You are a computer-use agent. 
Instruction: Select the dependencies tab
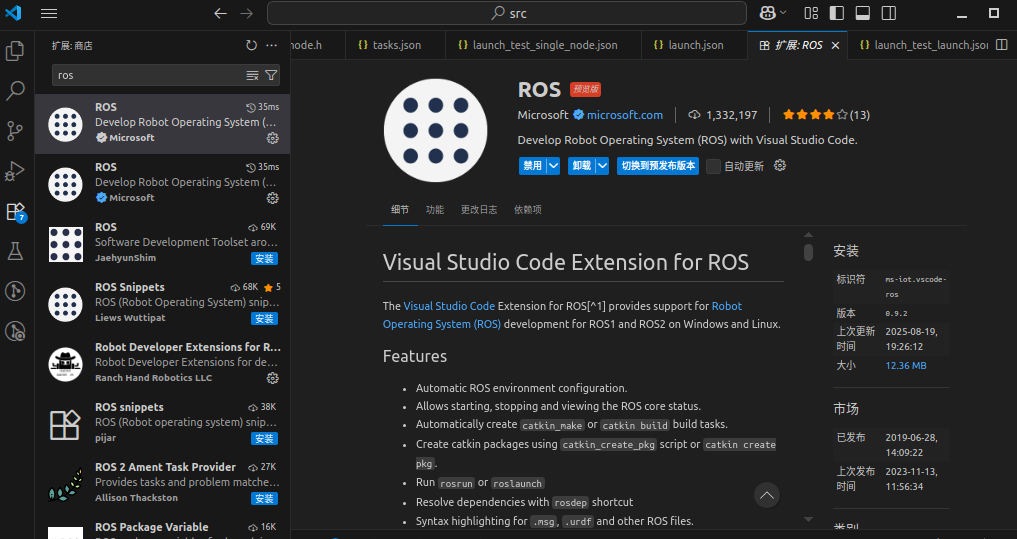(x=527, y=210)
